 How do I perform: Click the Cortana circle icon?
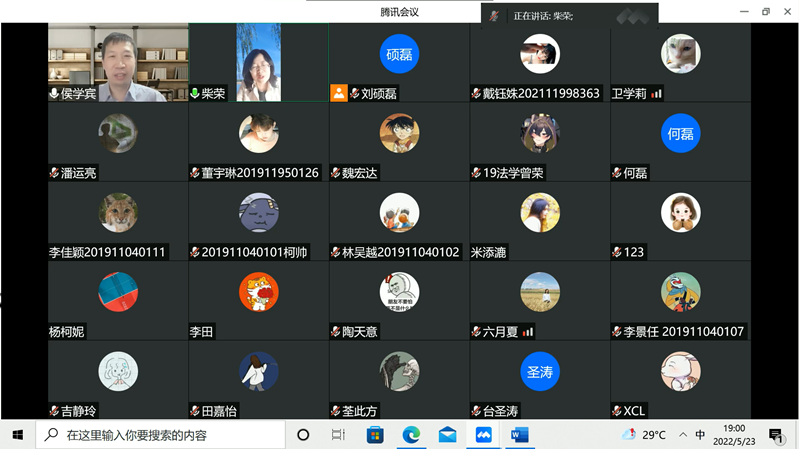click(x=304, y=435)
